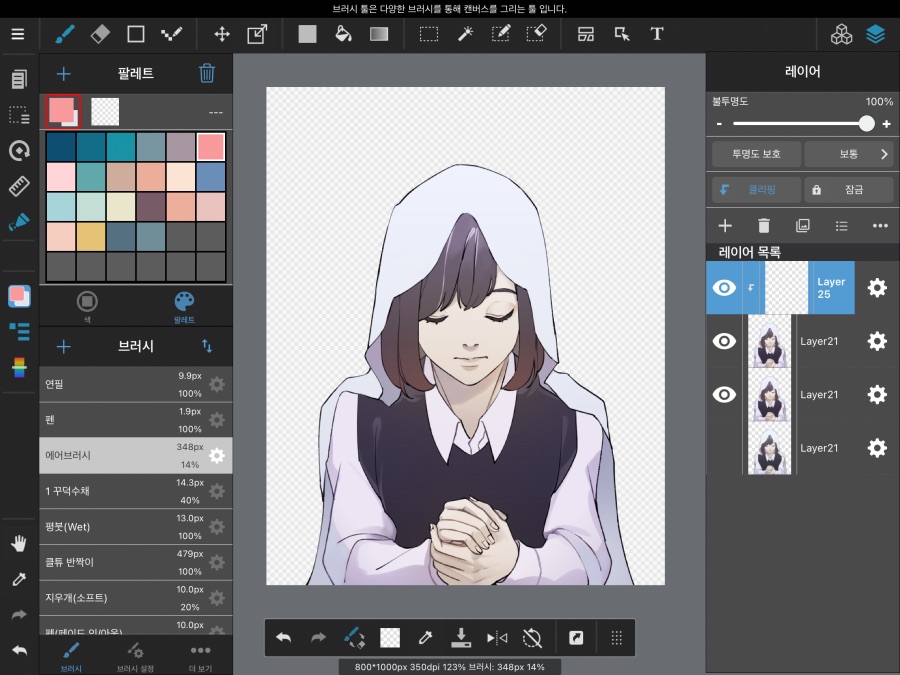Add a new layer with the plus button
This screenshot has height=675, width=900.
point(724,226)
